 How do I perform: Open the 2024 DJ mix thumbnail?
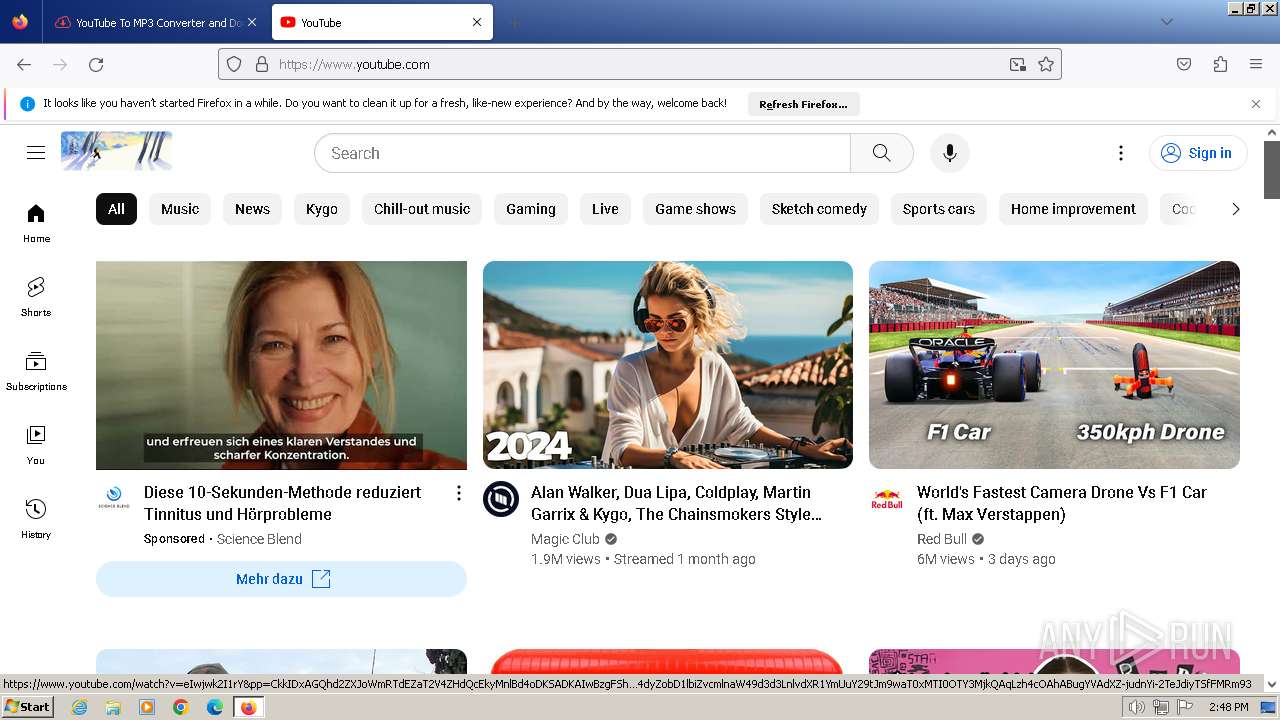(x=668, y=365)
